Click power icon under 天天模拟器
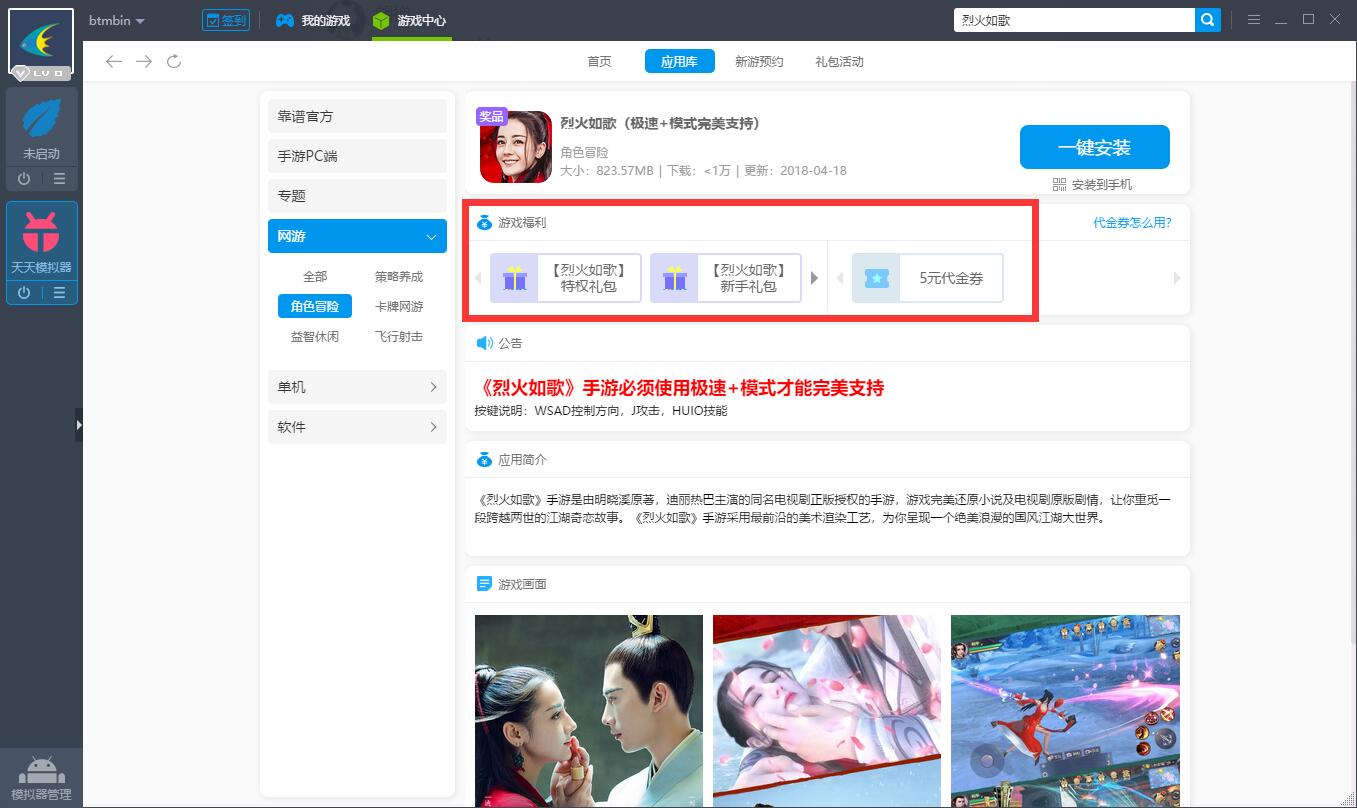 click(x=24, y=293)
